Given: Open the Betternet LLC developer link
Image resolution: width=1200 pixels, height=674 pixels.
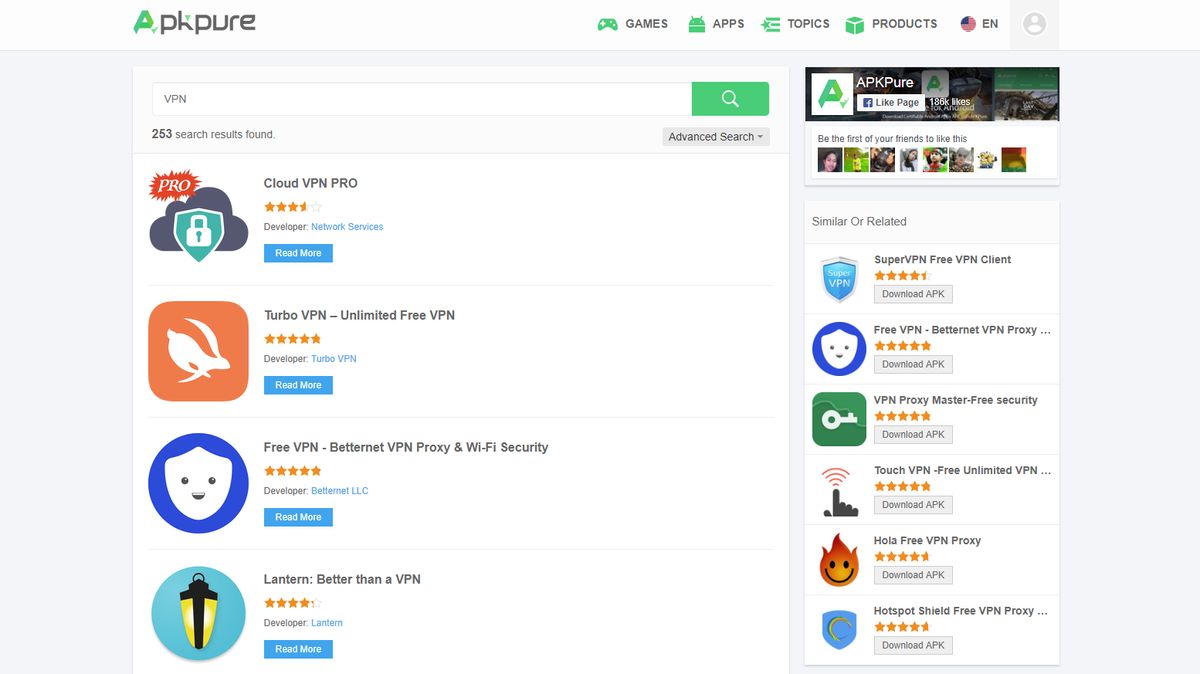Looking at the screenshot, I should pyautogui.click(x=340, y=490).
